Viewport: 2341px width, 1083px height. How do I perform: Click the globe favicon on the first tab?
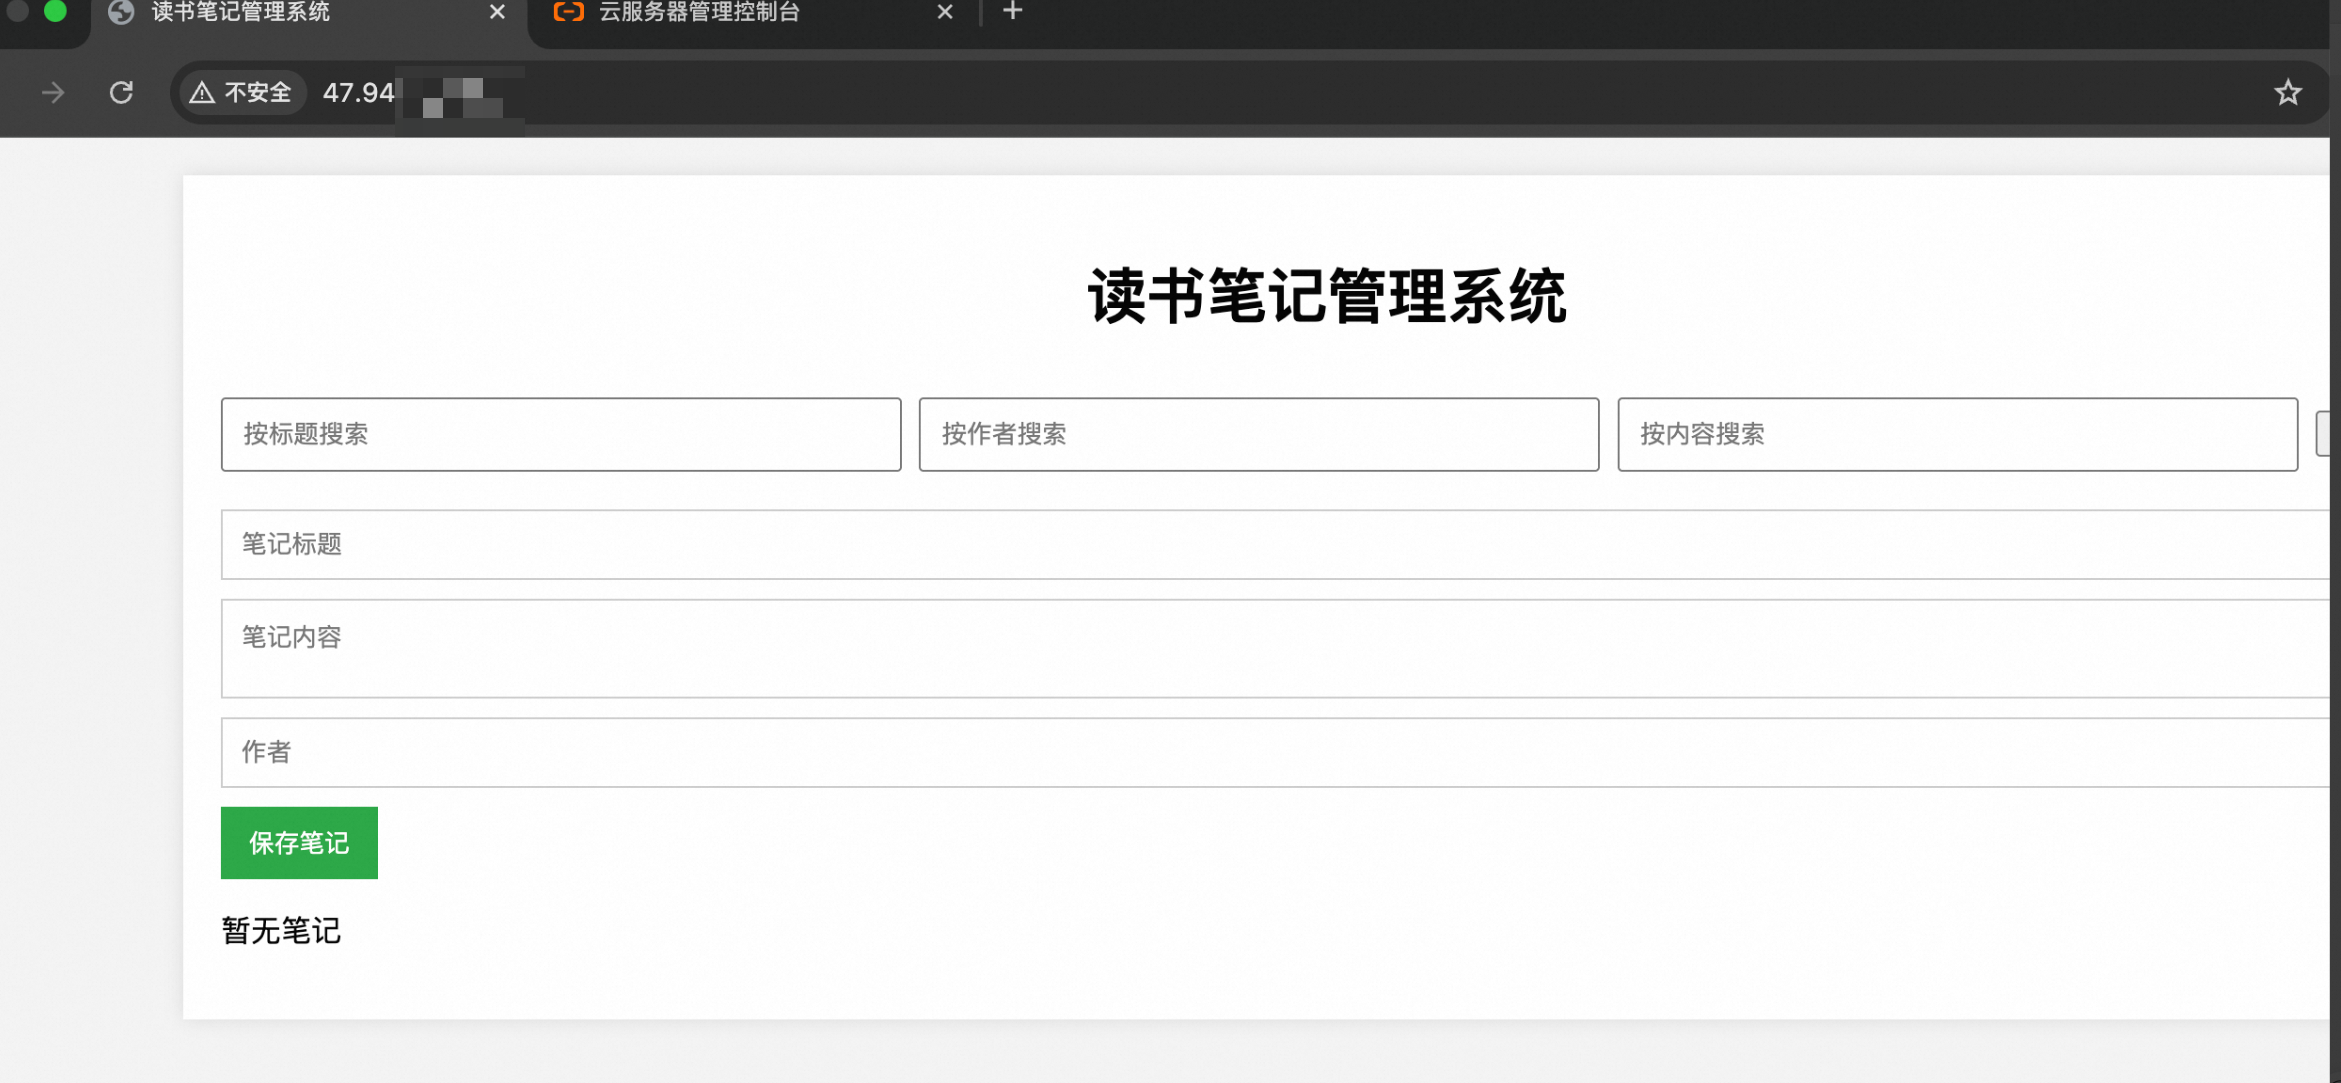[121, 12]
